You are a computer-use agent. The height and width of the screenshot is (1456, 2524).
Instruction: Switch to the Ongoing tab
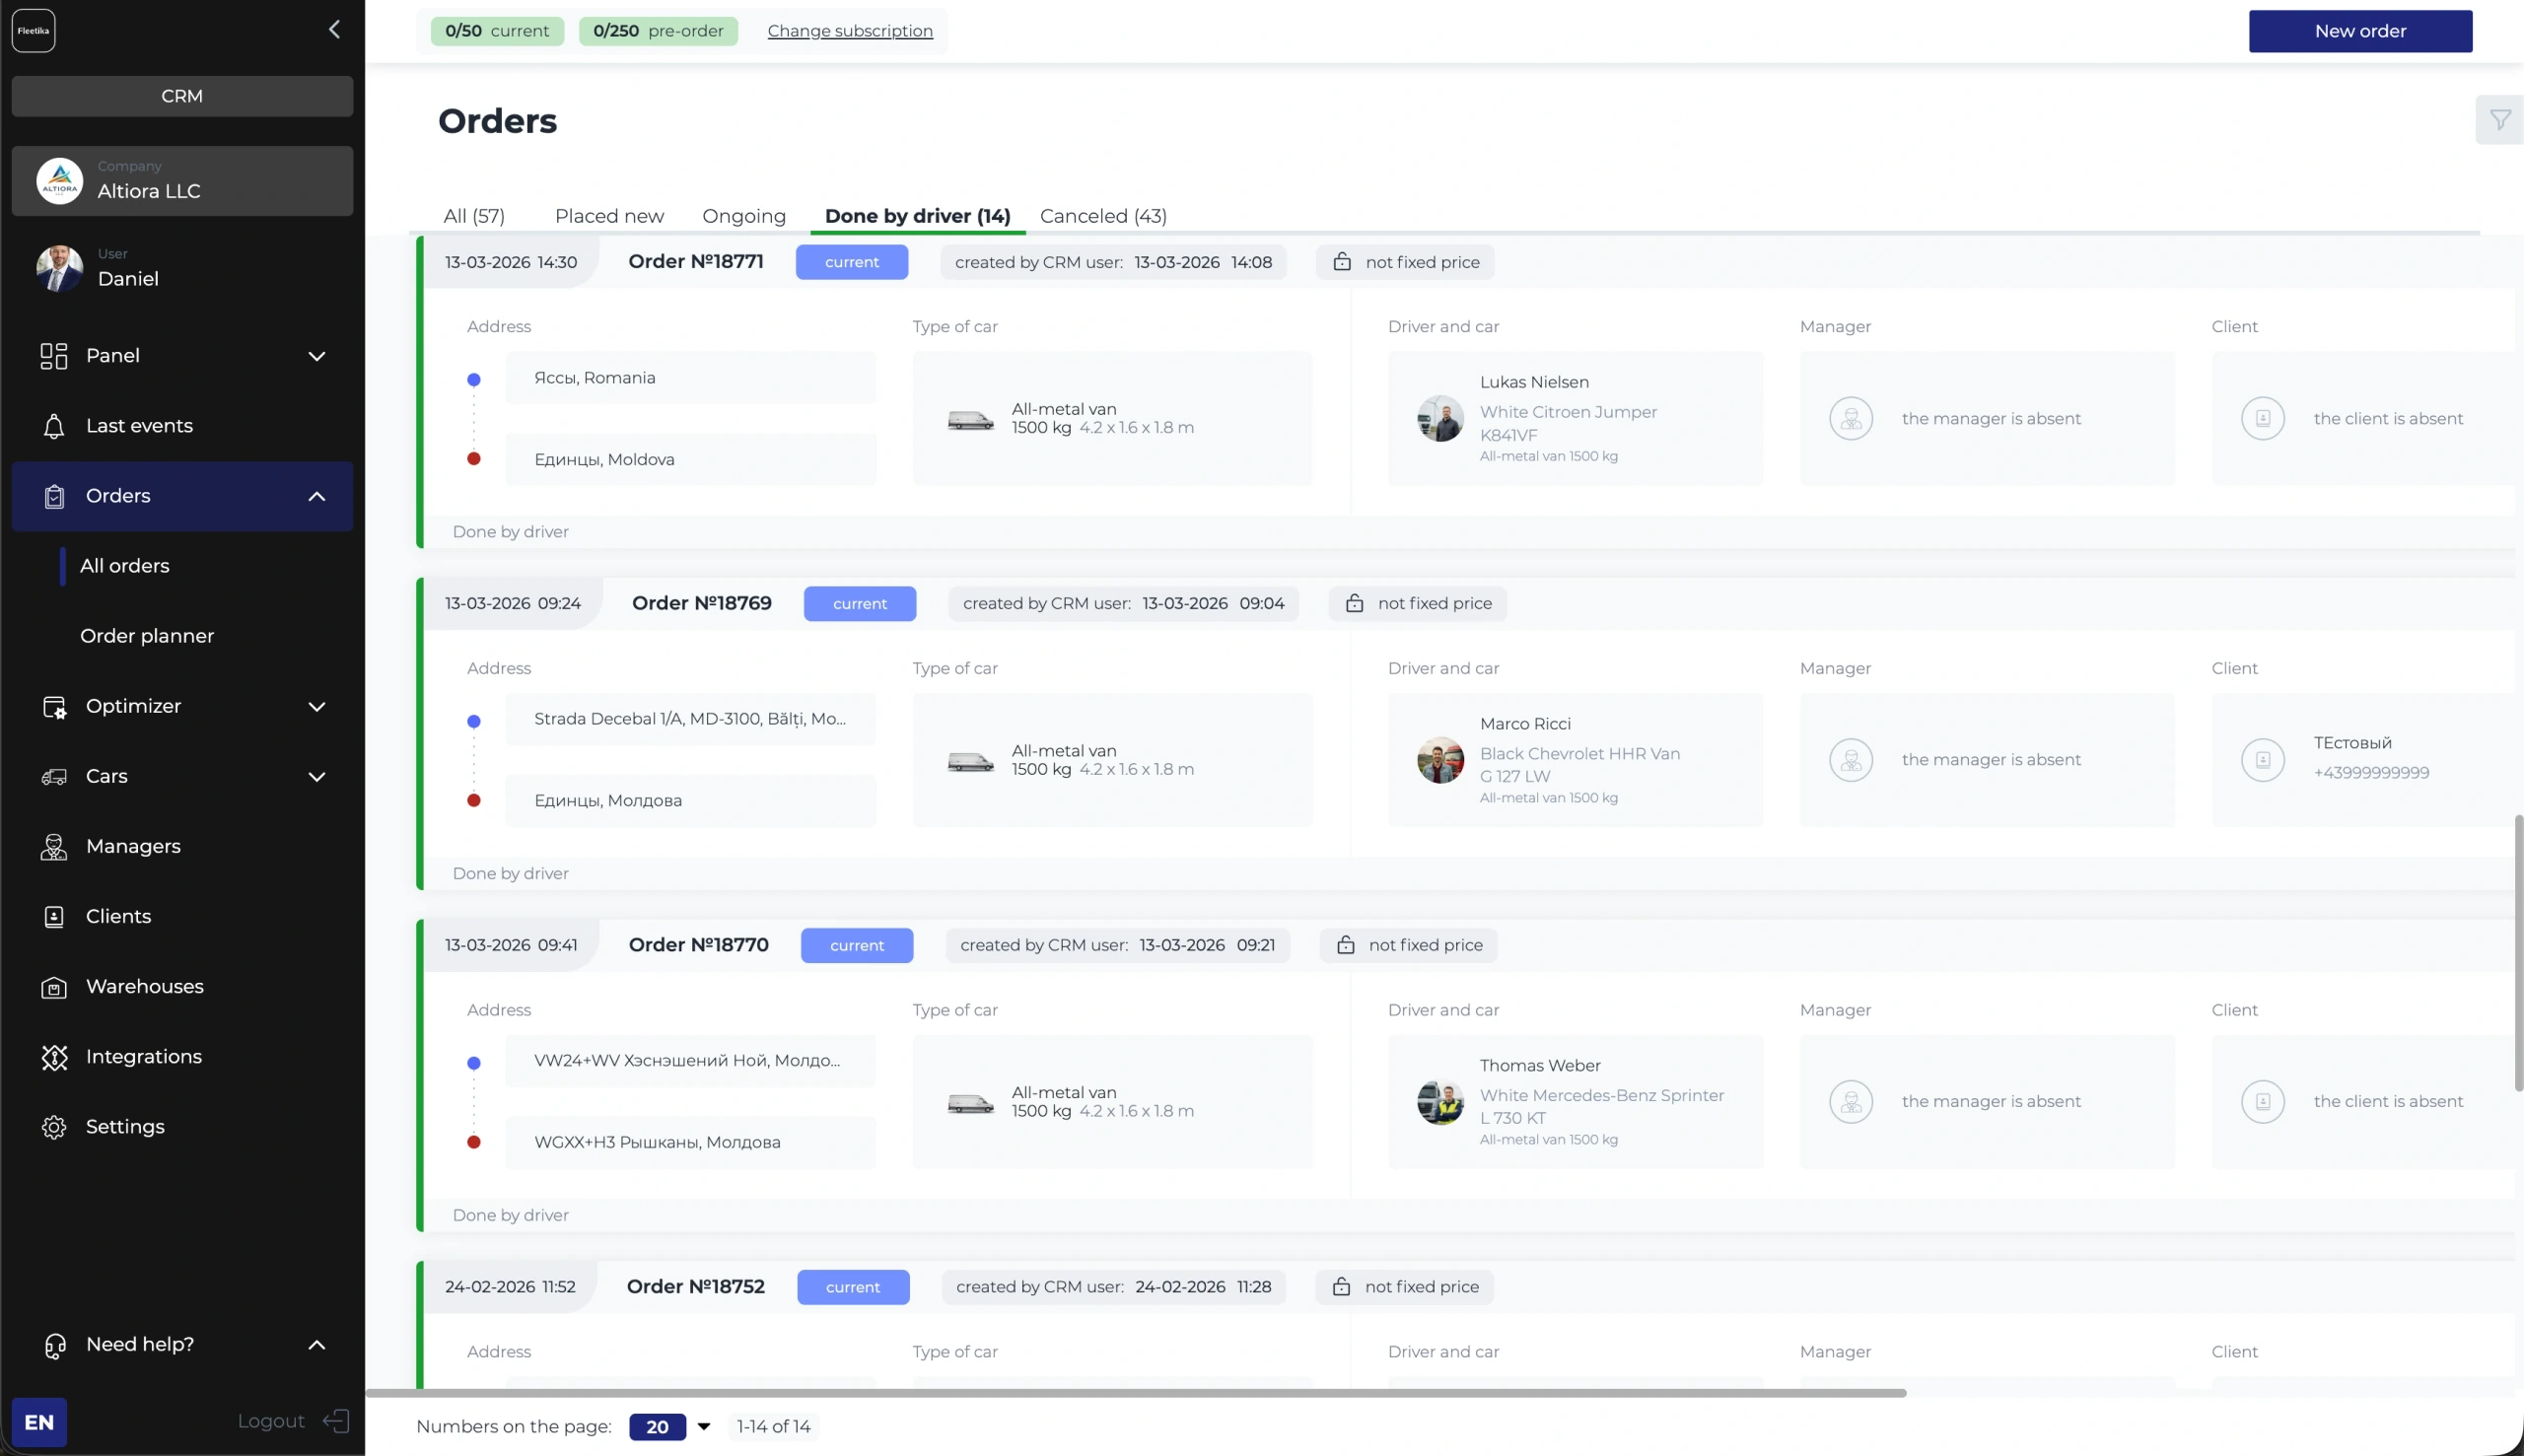744,216
